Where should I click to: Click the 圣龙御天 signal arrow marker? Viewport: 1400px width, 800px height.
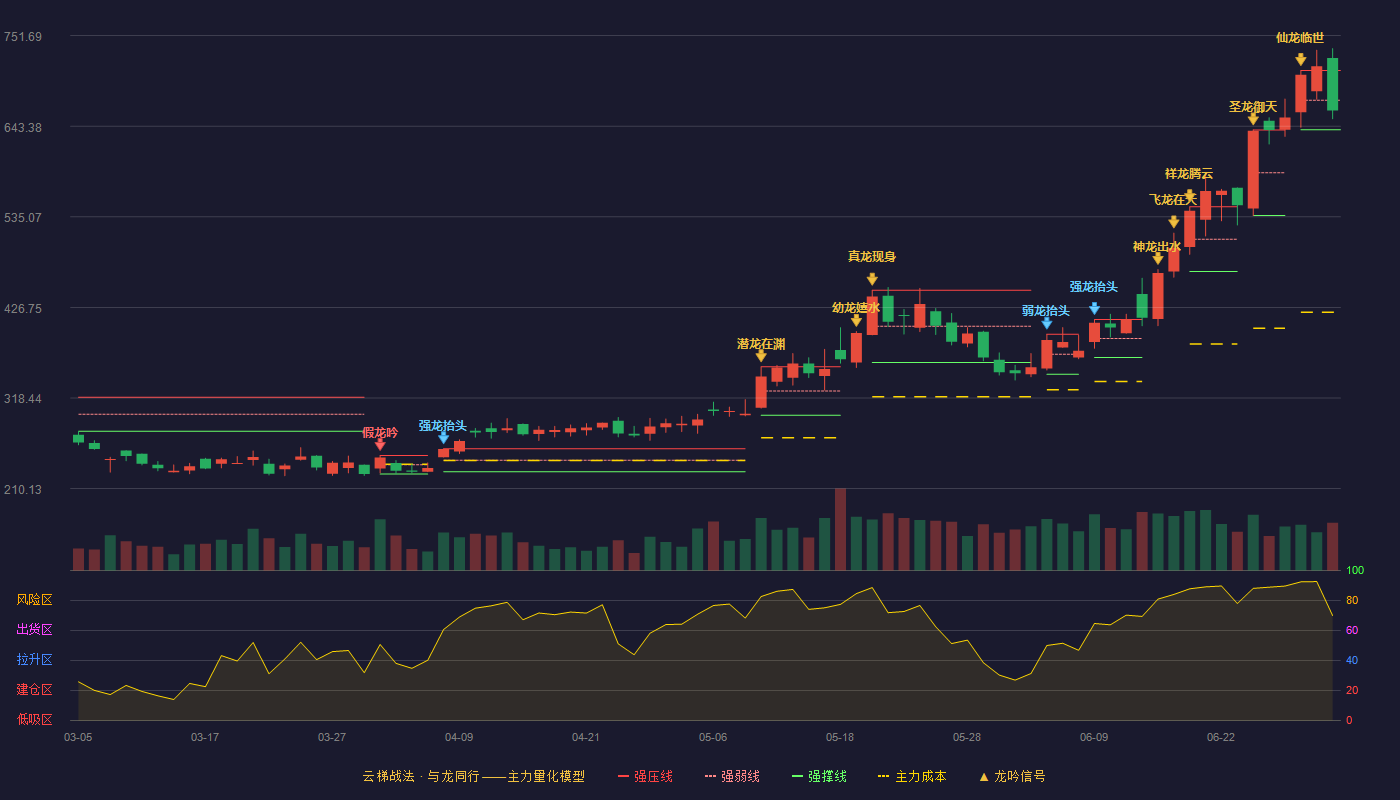pos(1253,119)
